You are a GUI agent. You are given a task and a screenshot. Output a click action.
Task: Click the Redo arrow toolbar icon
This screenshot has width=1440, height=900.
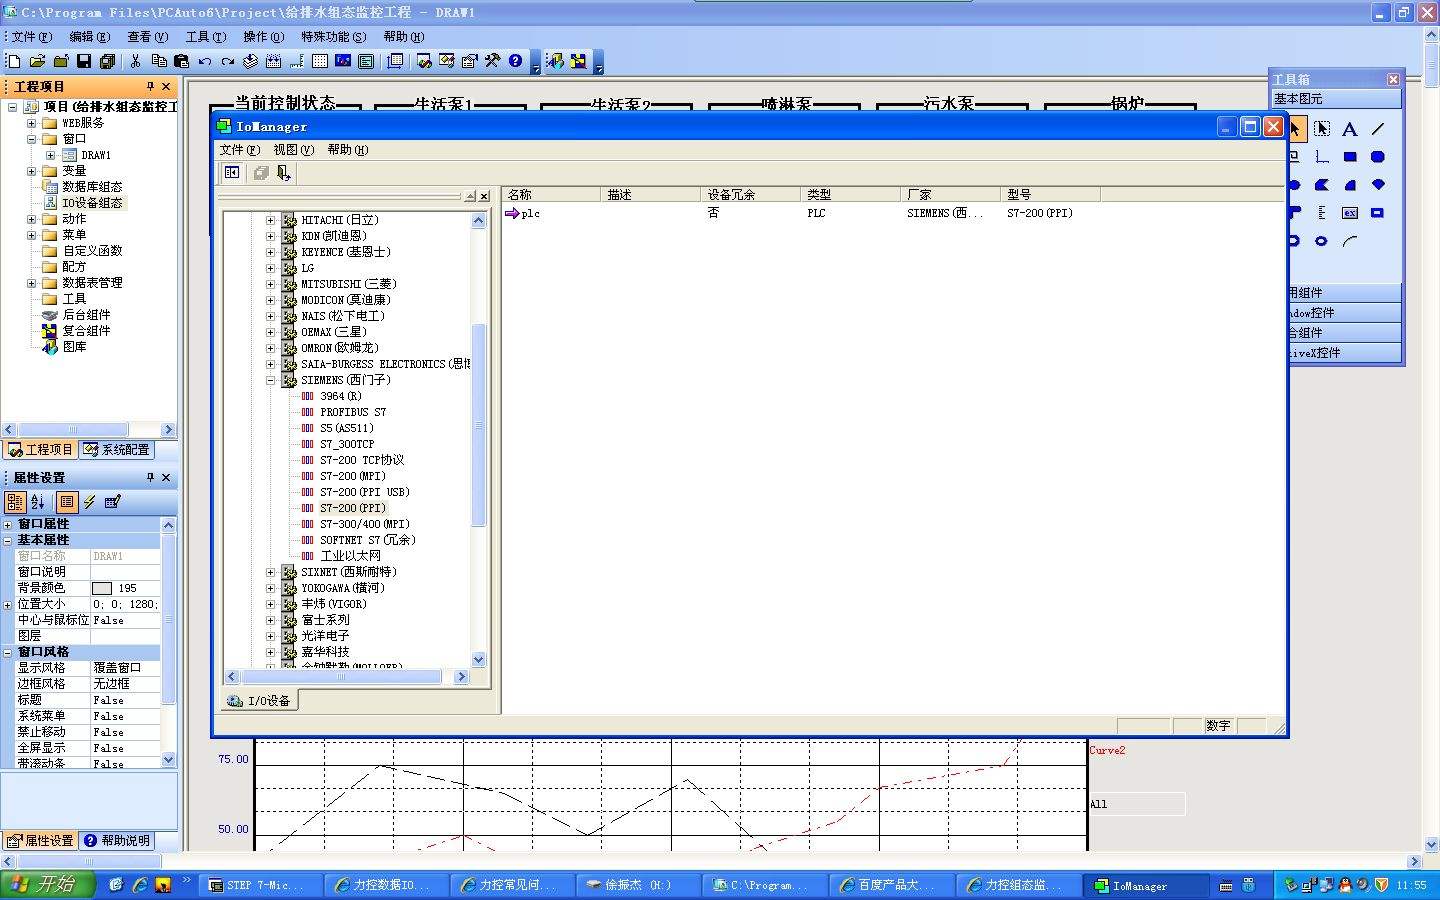228,61
